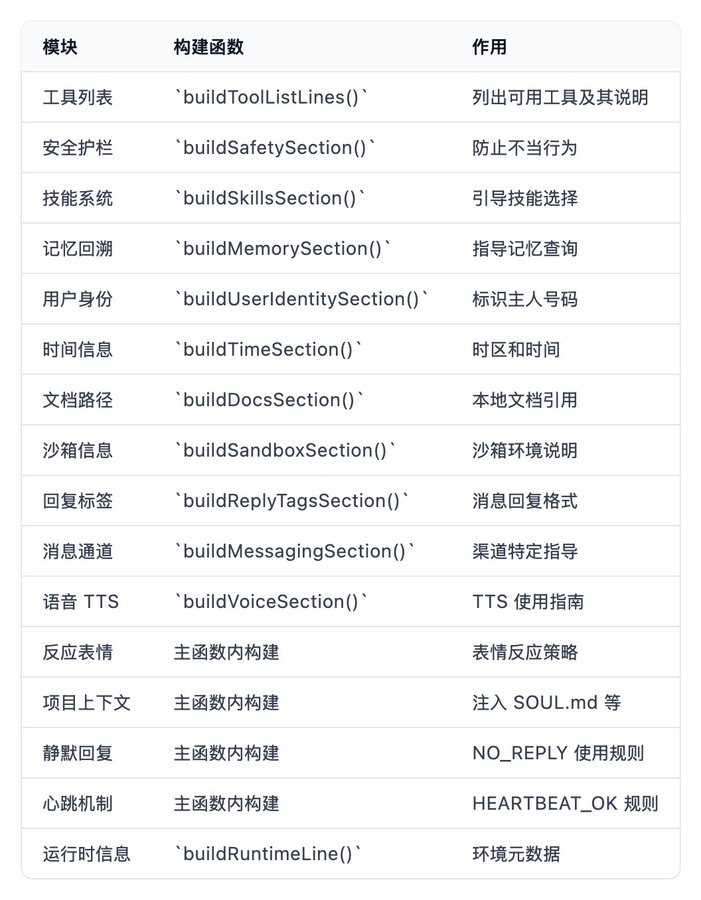Click the 模块 column header
Image resolution: width=701 pixels, height=900 pixels.
click(60, 47)
